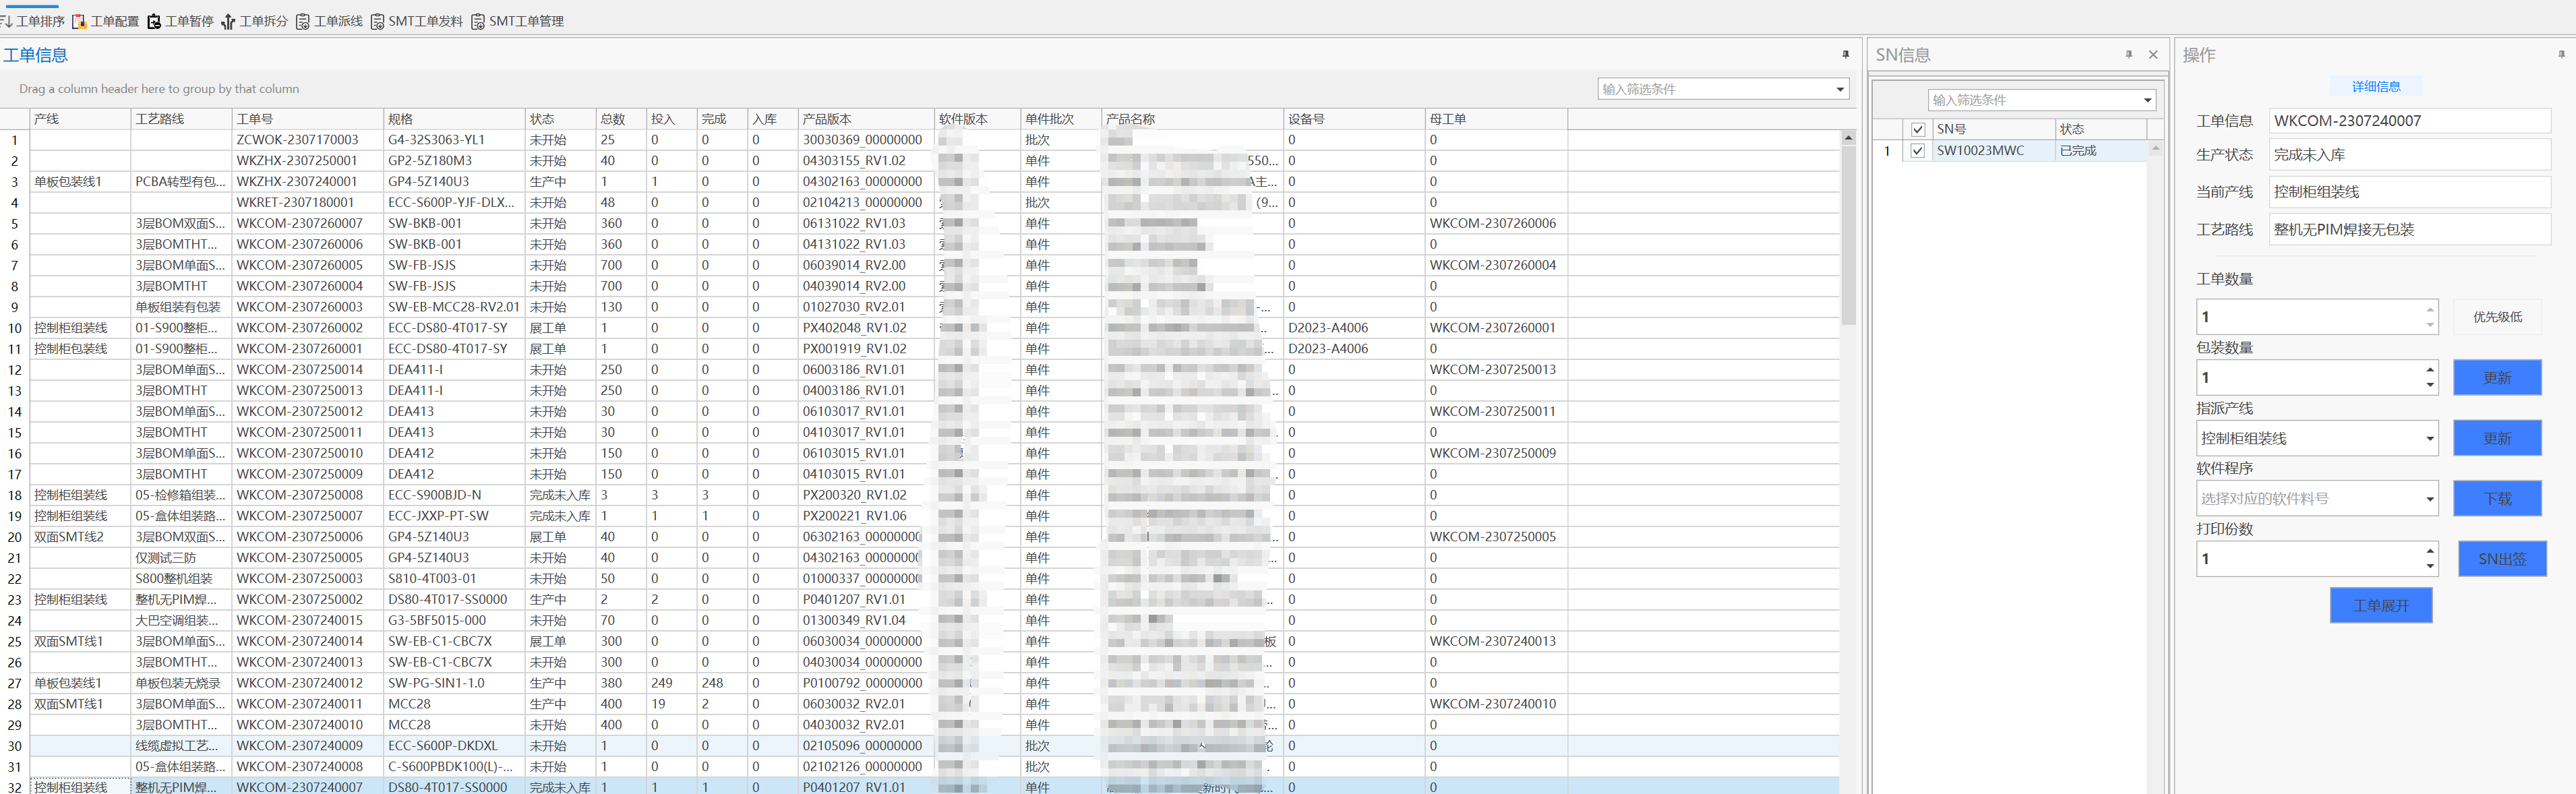
Task: Close the SN信息 panel
Action: [x=2153, y=55]
